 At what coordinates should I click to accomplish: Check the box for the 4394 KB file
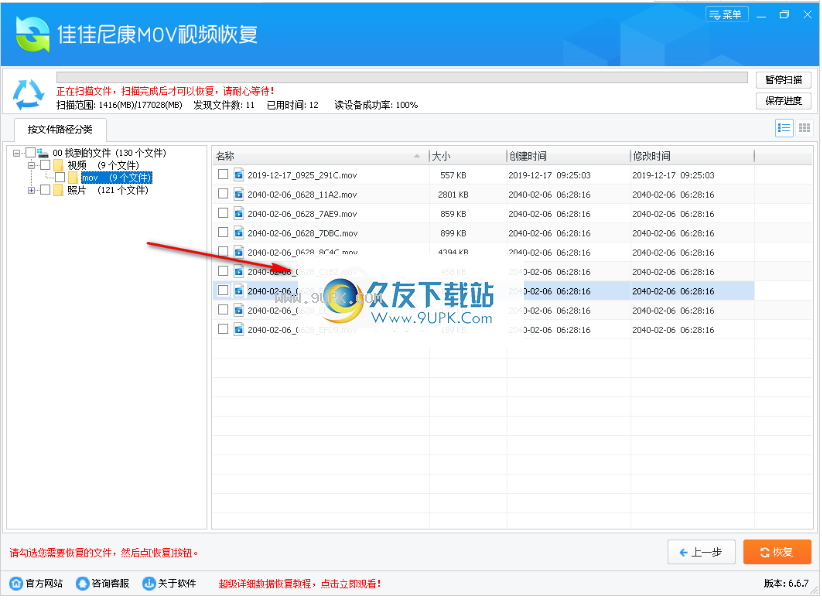click(x=223, y=251)
